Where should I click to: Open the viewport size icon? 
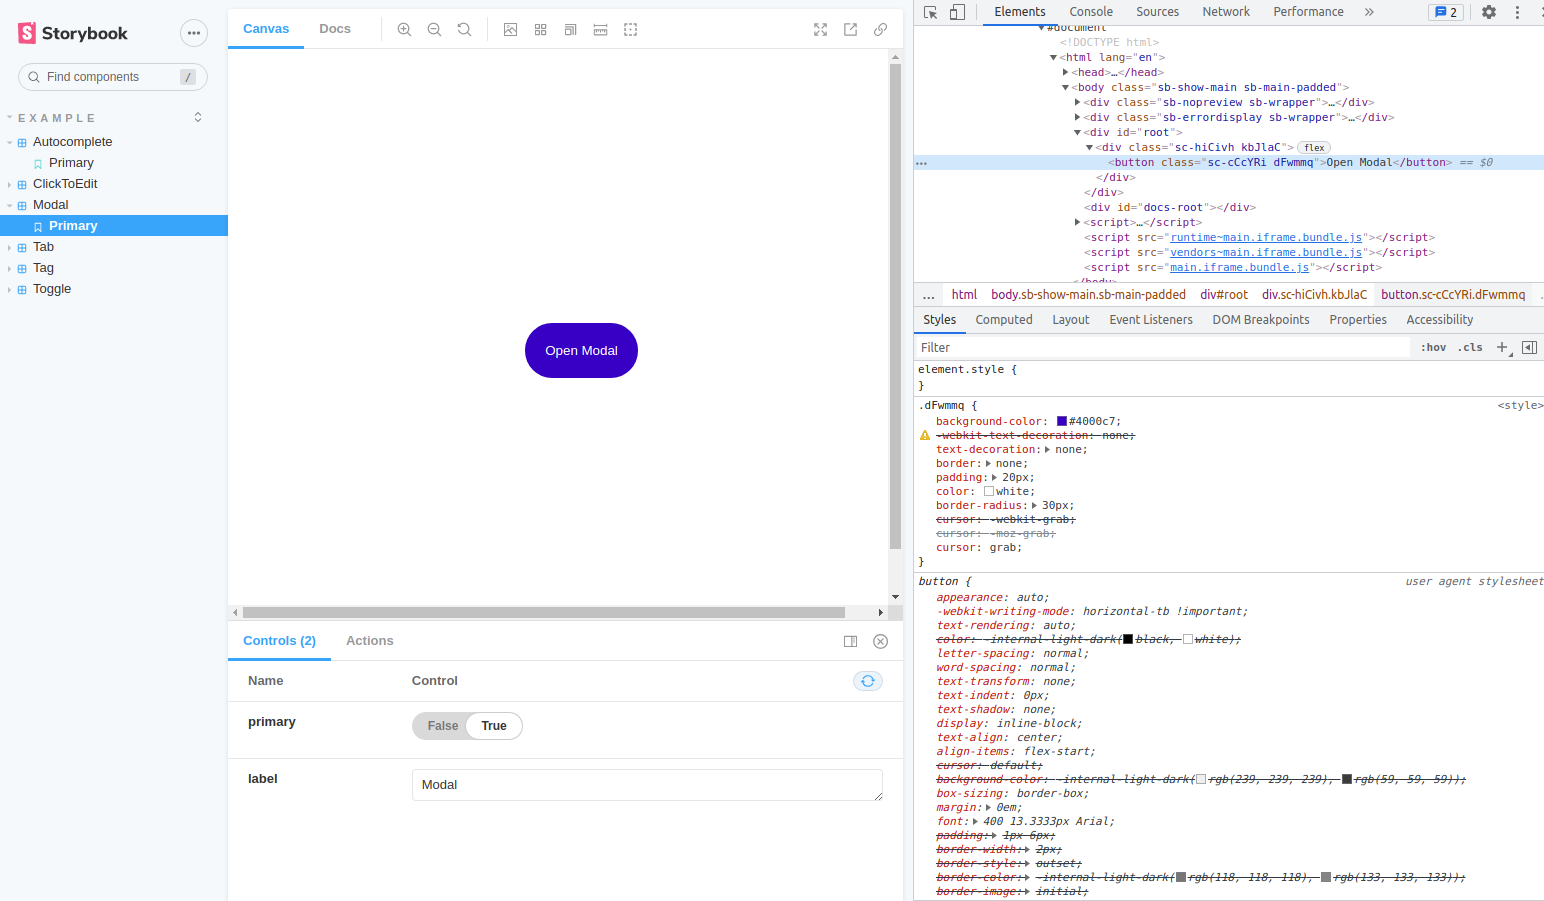pyautogui.click(x=570, y=30)
